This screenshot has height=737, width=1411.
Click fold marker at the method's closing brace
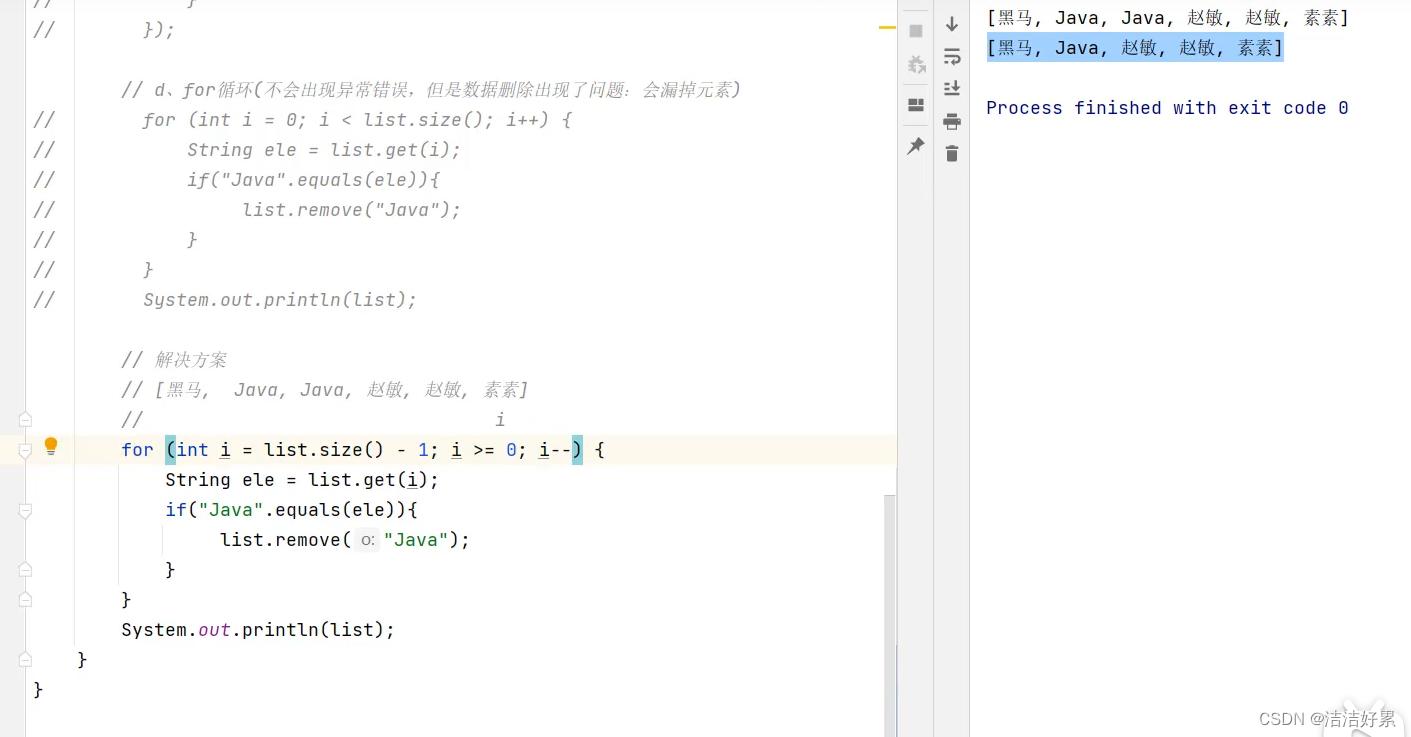coord(25,659)
